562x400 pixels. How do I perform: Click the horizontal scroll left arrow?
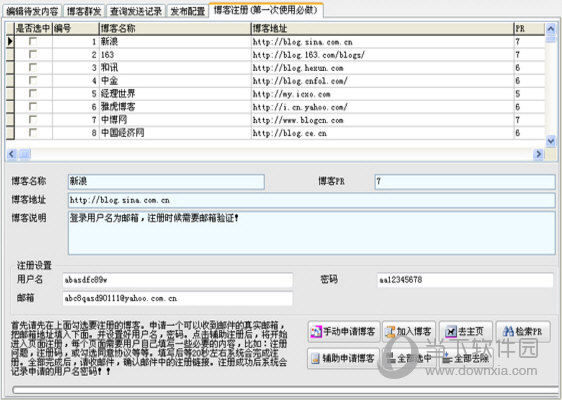(11, 154)
